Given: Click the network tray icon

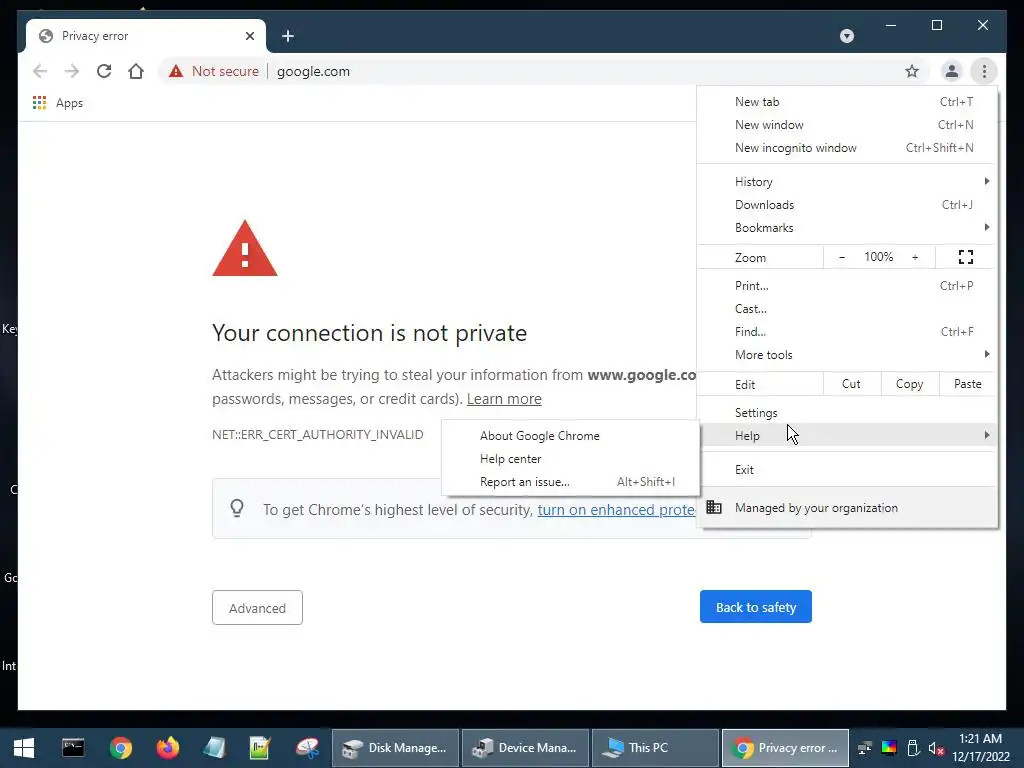Looking at the screenshot, I should coord(865,748).
